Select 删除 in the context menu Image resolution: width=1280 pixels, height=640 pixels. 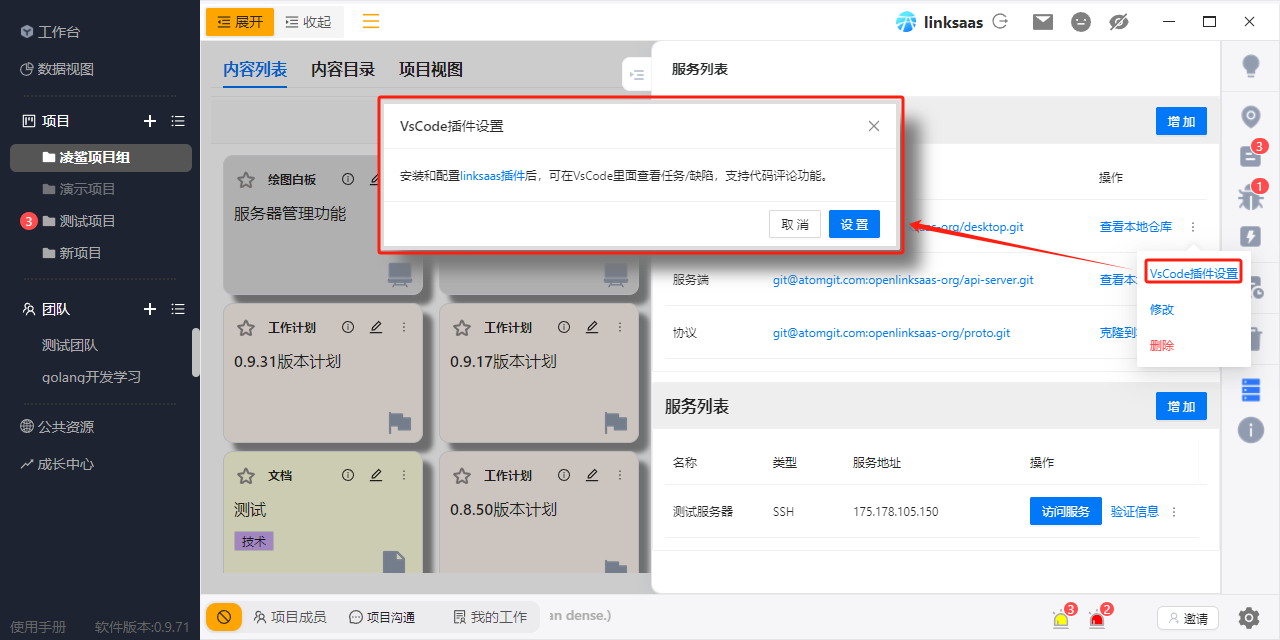(1162, 345)
